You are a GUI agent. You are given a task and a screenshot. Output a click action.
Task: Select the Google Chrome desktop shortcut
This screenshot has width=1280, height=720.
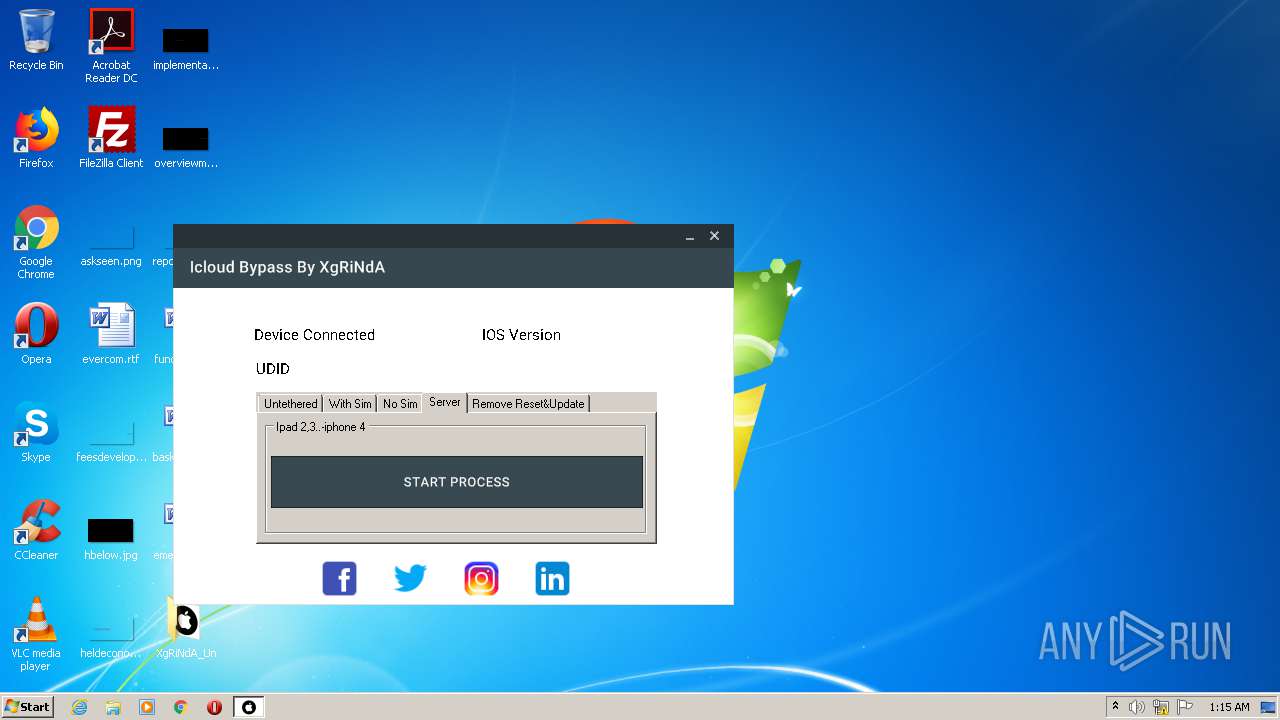pos(36,242)
